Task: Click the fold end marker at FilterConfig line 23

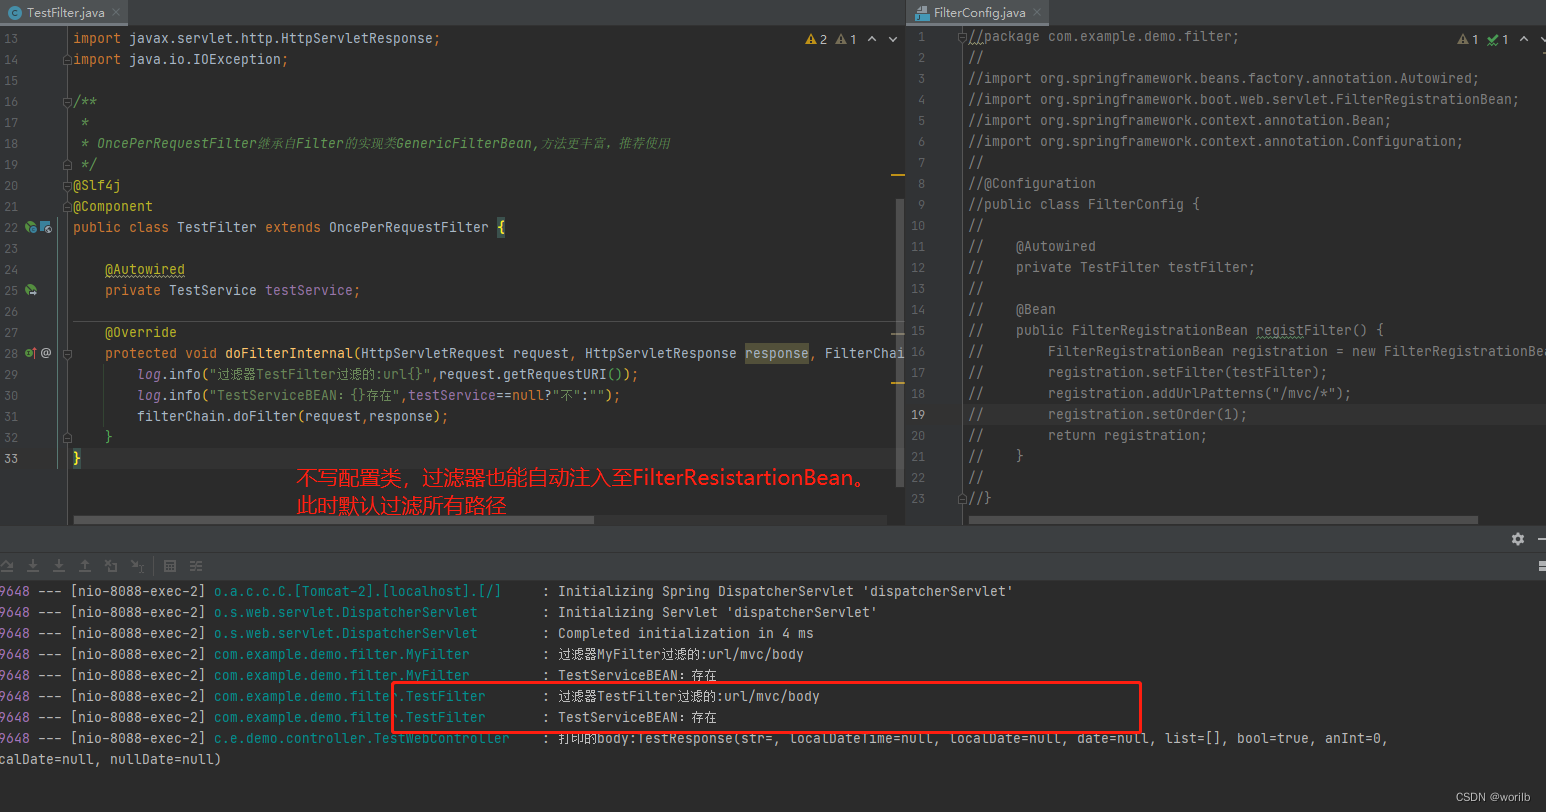Action: point(962,498)
